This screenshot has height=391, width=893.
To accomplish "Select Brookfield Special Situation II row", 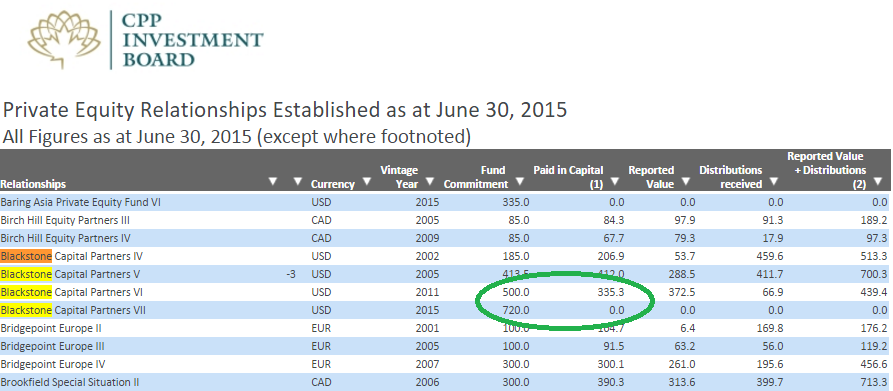I will [x=446, y=382].
